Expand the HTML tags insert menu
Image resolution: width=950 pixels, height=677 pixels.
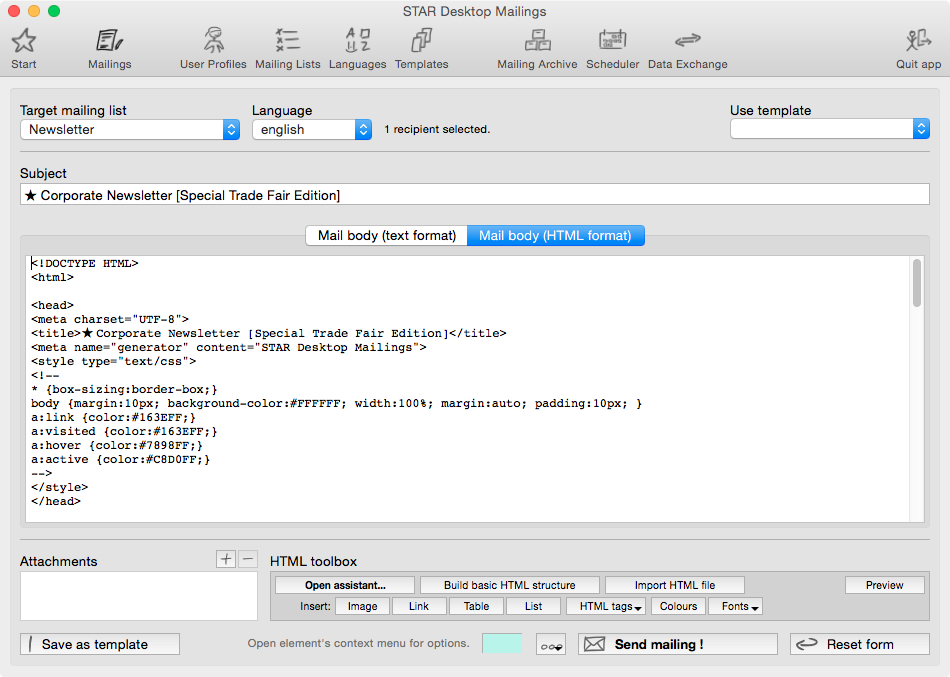[x=606, y=606]
